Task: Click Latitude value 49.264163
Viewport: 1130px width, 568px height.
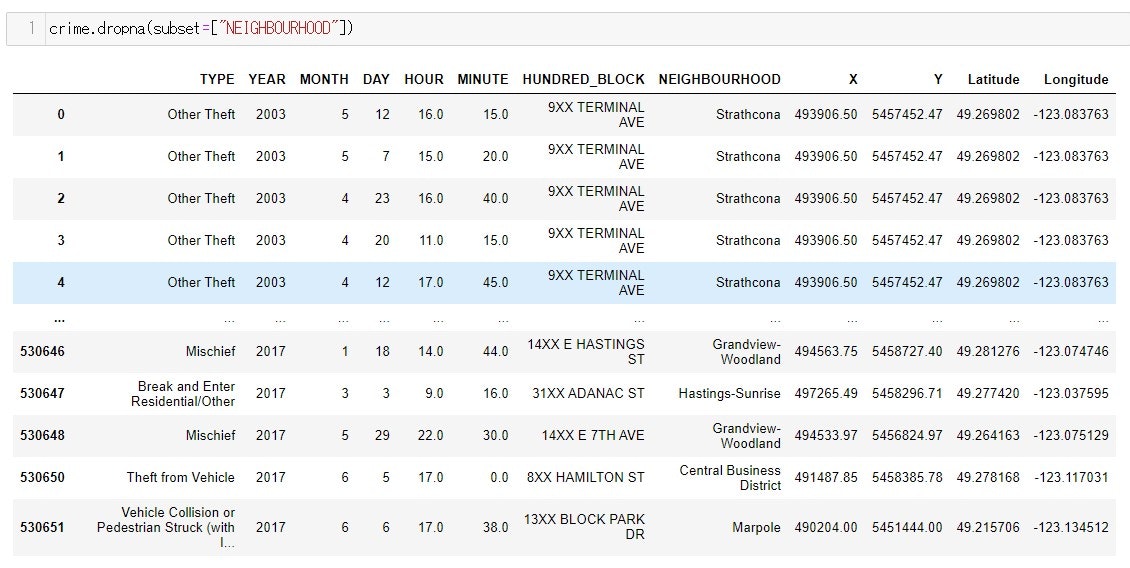Action: [x=988, y=435]
